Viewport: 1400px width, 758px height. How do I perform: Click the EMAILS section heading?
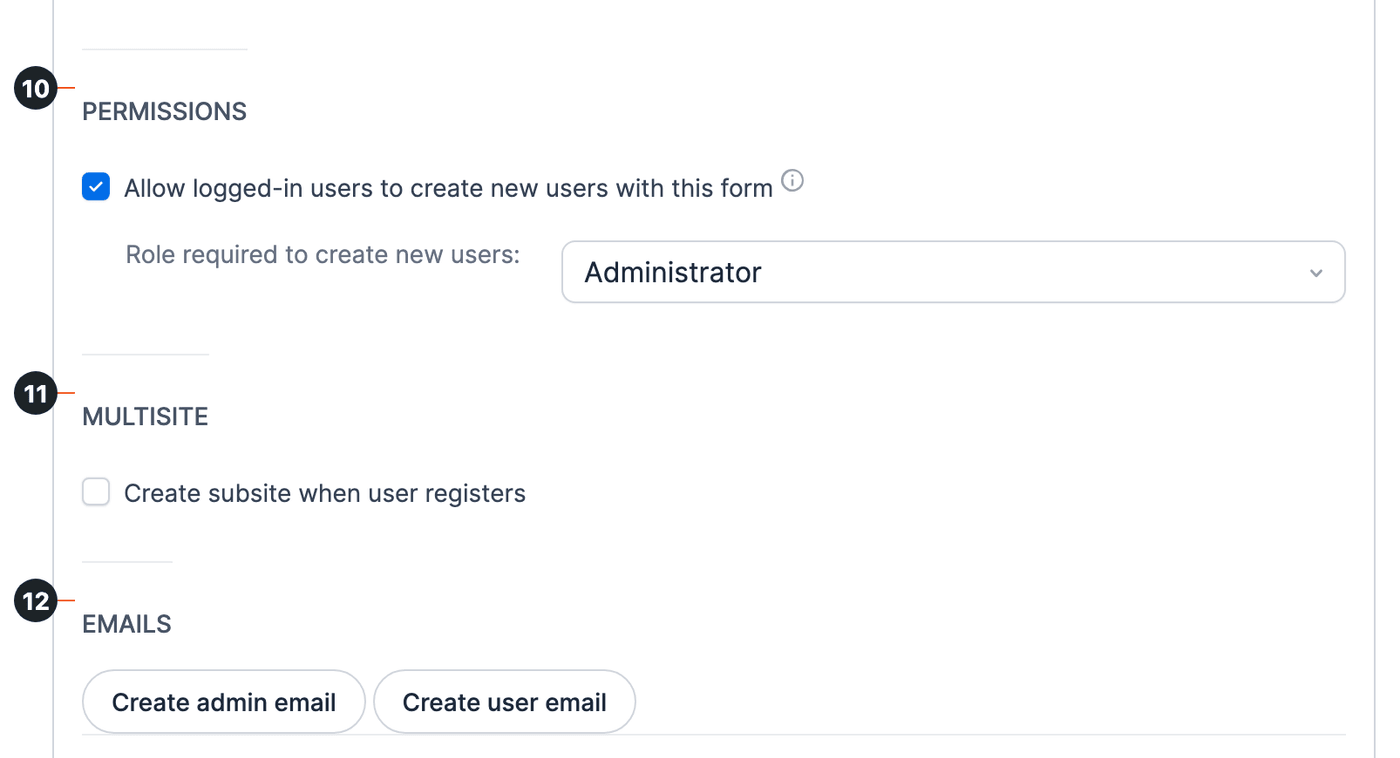(127, 624)
